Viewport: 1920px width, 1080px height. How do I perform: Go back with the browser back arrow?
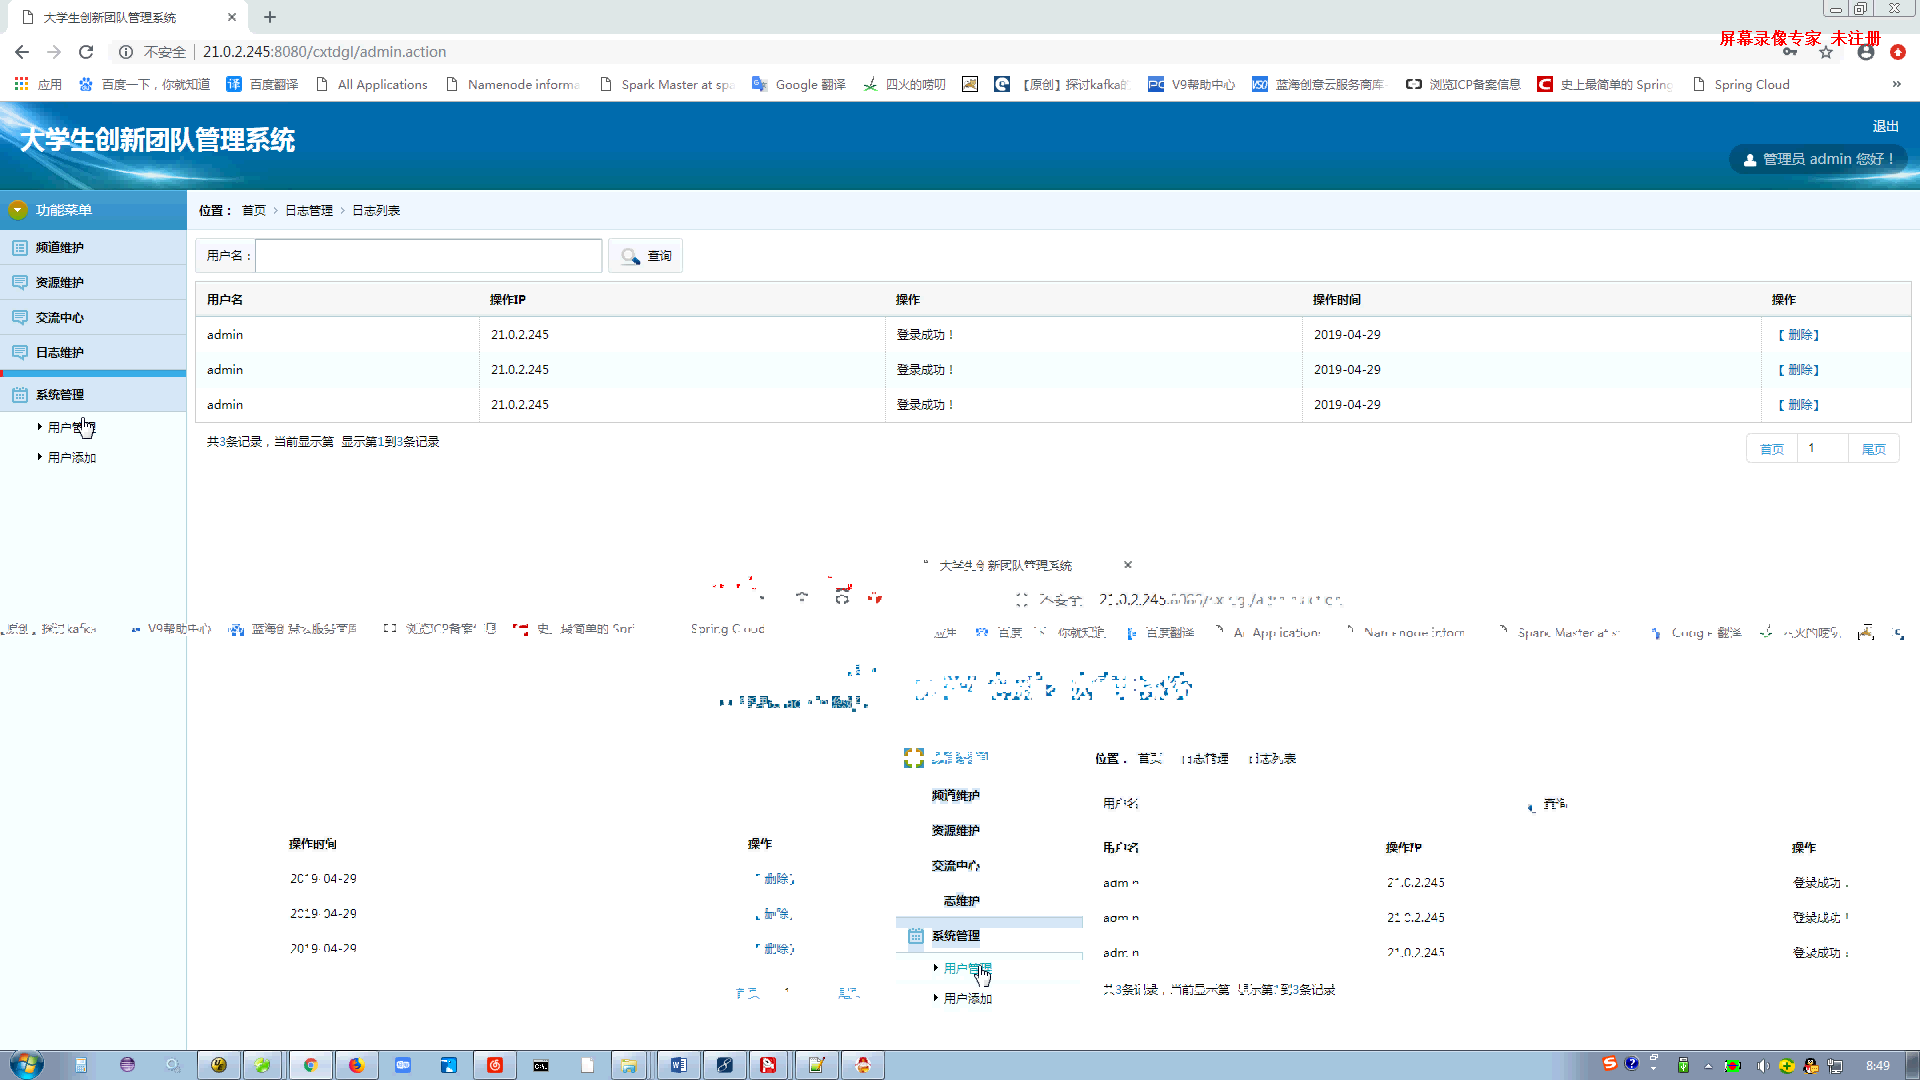[22, 52]
